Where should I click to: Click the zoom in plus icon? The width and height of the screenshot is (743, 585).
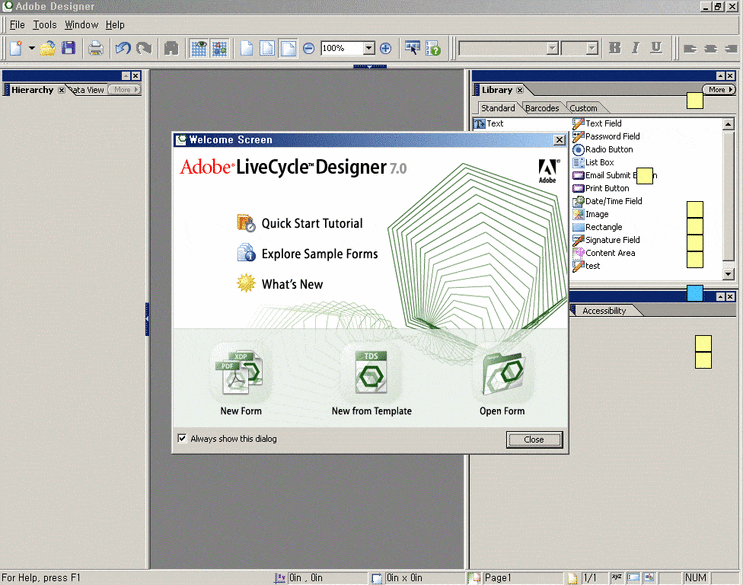click(x=386, y=48)
